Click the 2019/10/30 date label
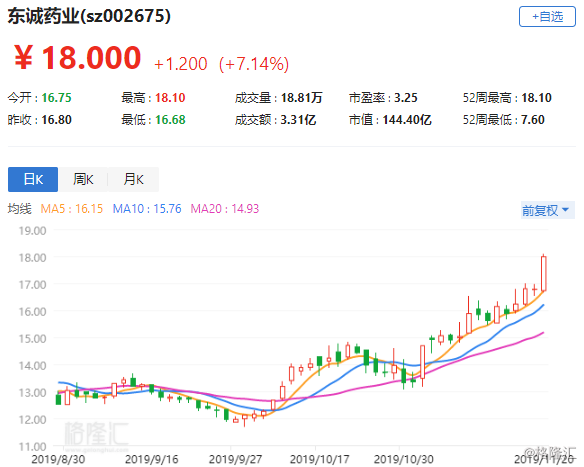Viewport: 584px width, 467px height. tap(404, 460)
